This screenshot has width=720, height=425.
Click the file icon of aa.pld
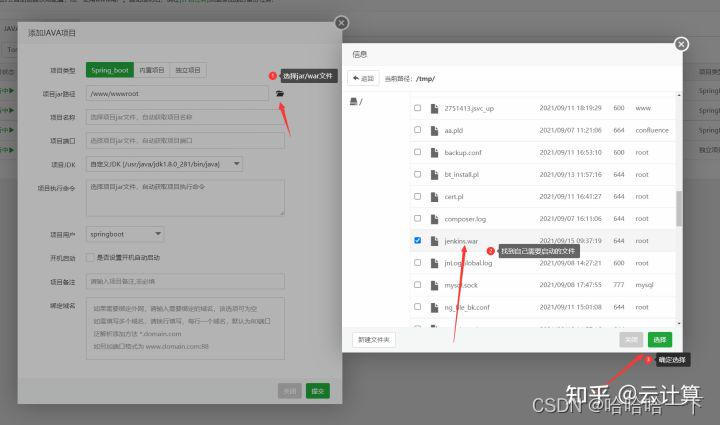pos(434,130)
